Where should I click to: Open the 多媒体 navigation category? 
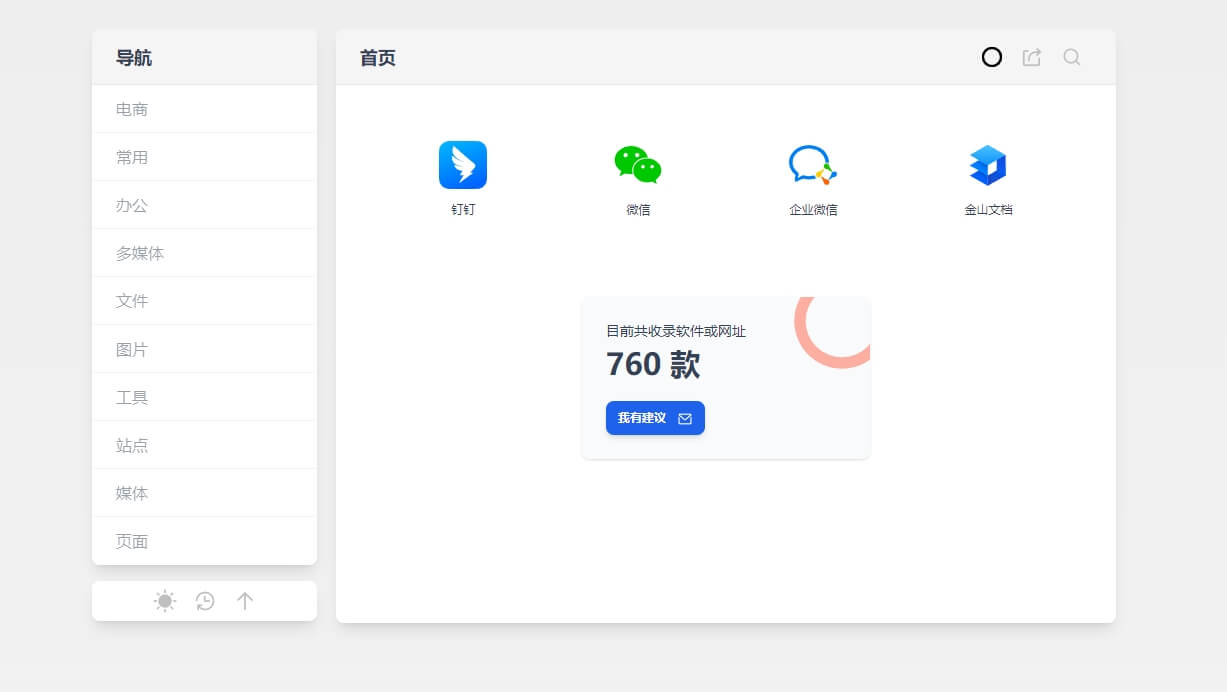click(140, 253)
